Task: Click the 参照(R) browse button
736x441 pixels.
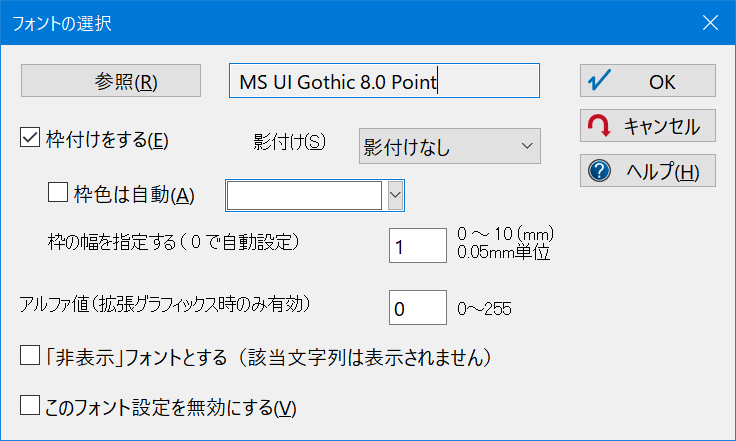Action: (x=111, y=81)
